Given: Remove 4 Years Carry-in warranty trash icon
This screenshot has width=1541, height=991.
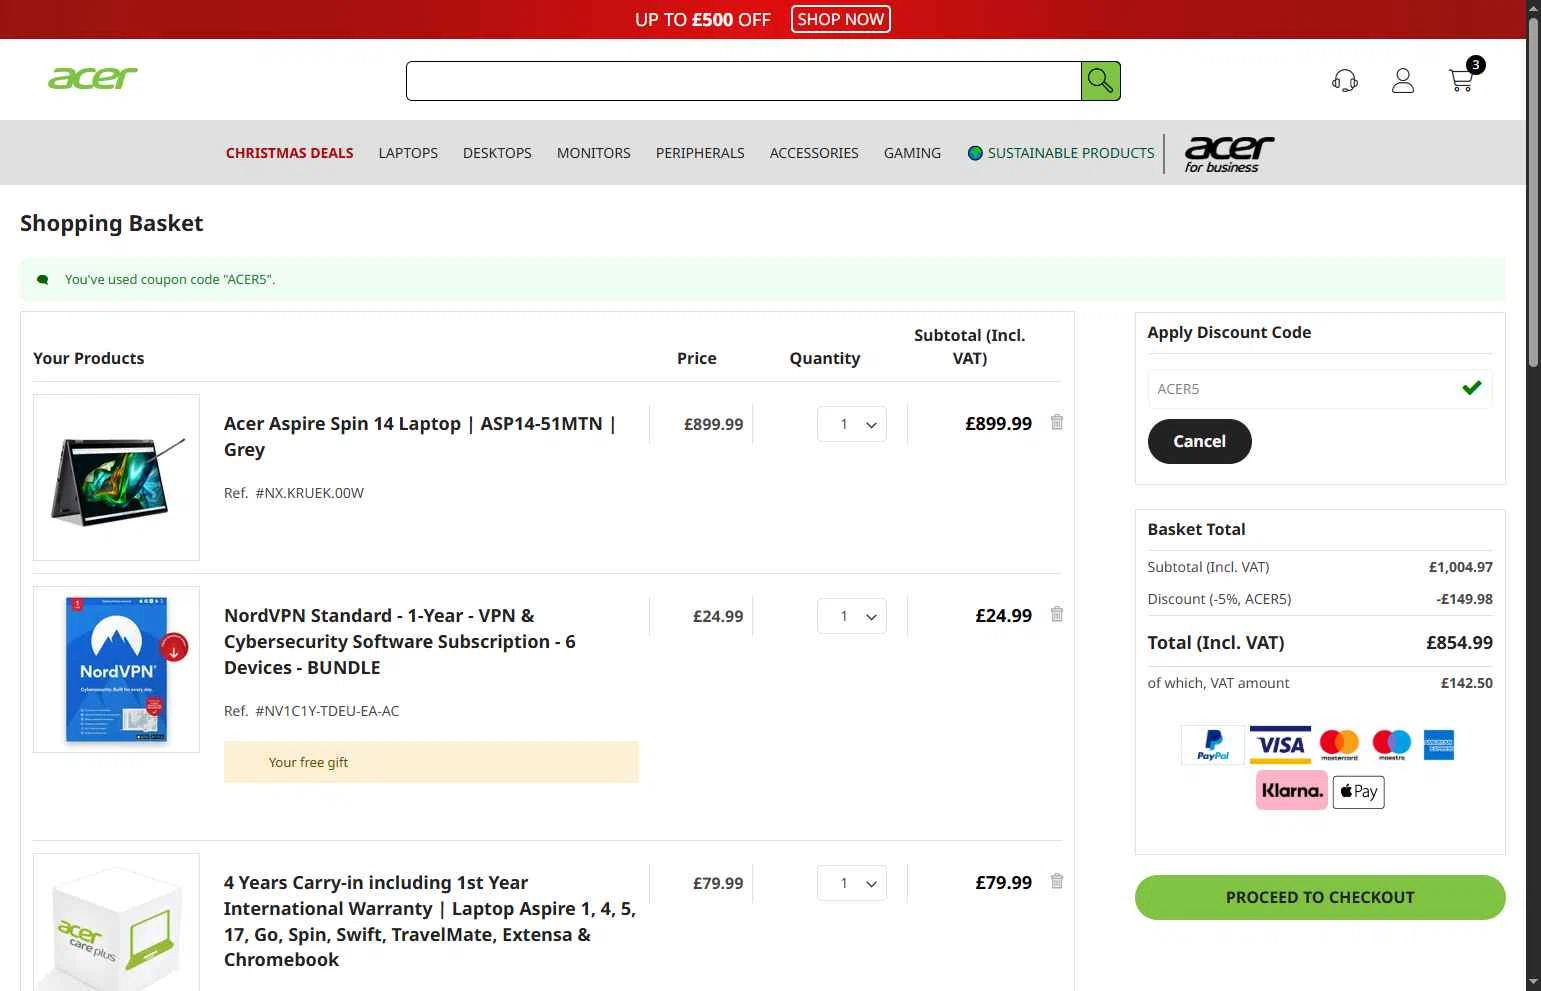Looking at the screenshot, I should tap(1057, 881).
